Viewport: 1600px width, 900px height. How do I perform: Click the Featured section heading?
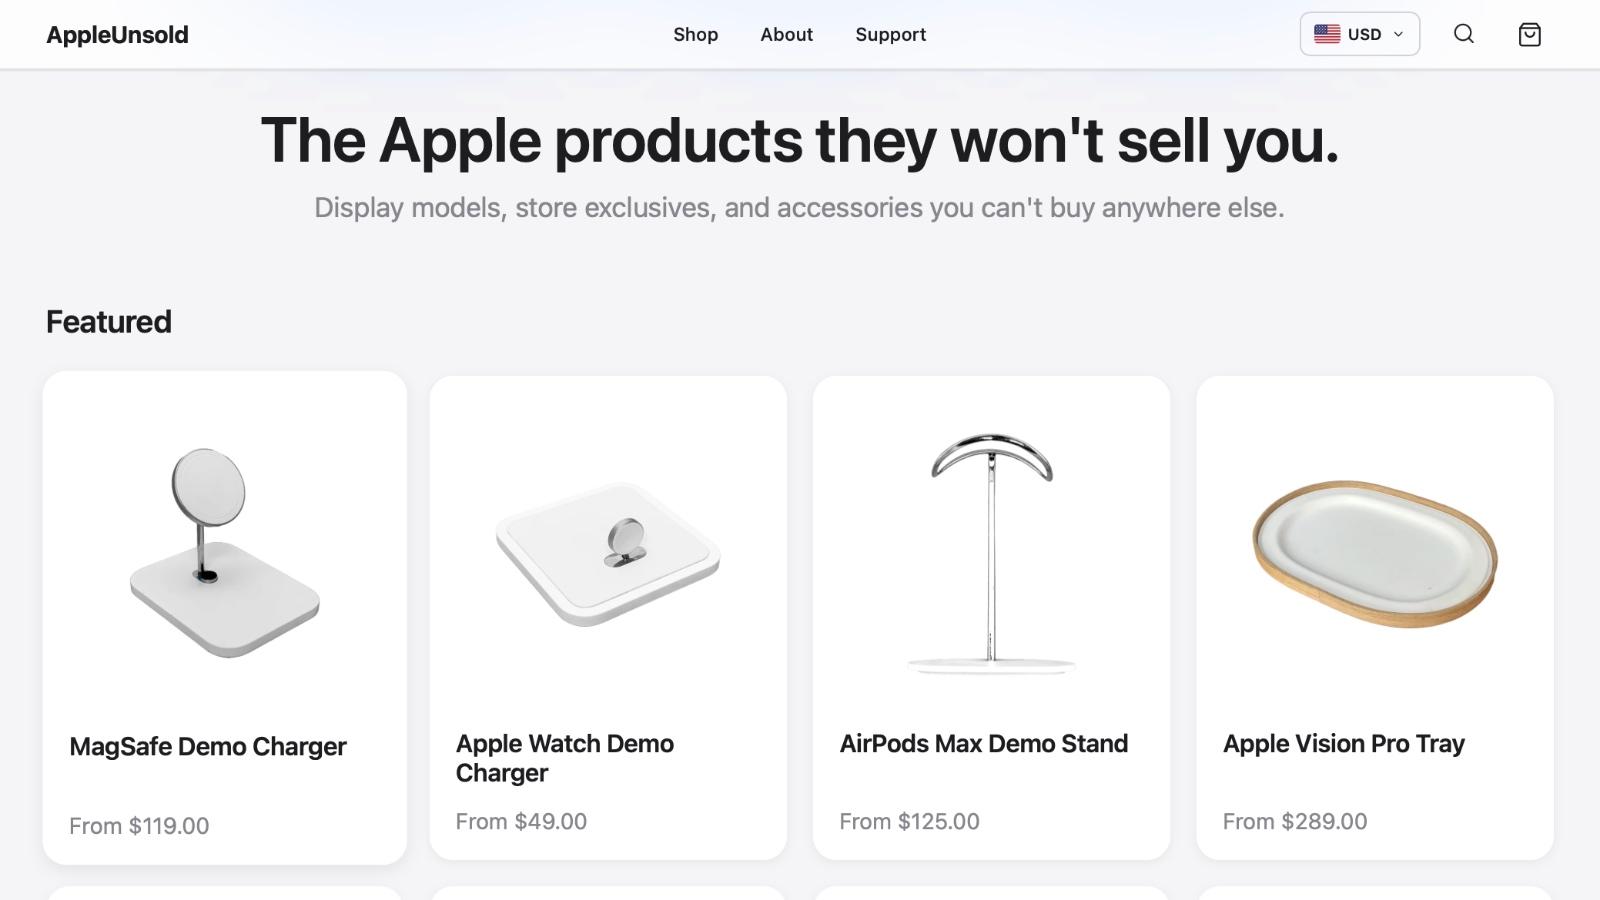108,321
